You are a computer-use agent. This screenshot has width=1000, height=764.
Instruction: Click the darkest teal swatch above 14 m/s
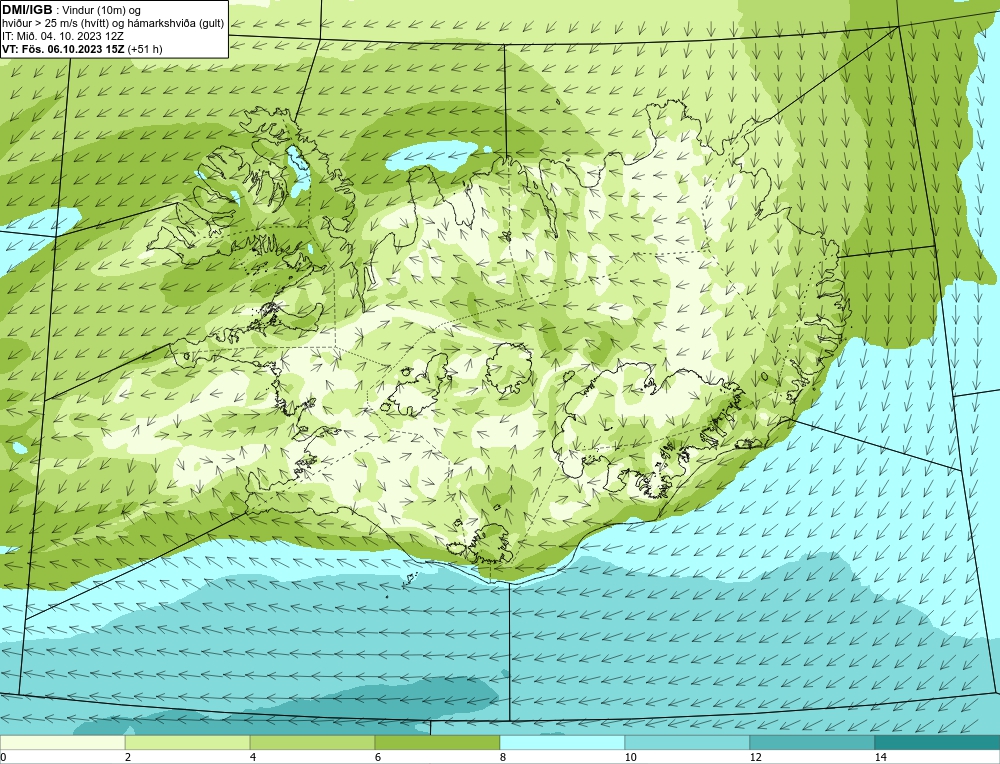coord(937,742)
